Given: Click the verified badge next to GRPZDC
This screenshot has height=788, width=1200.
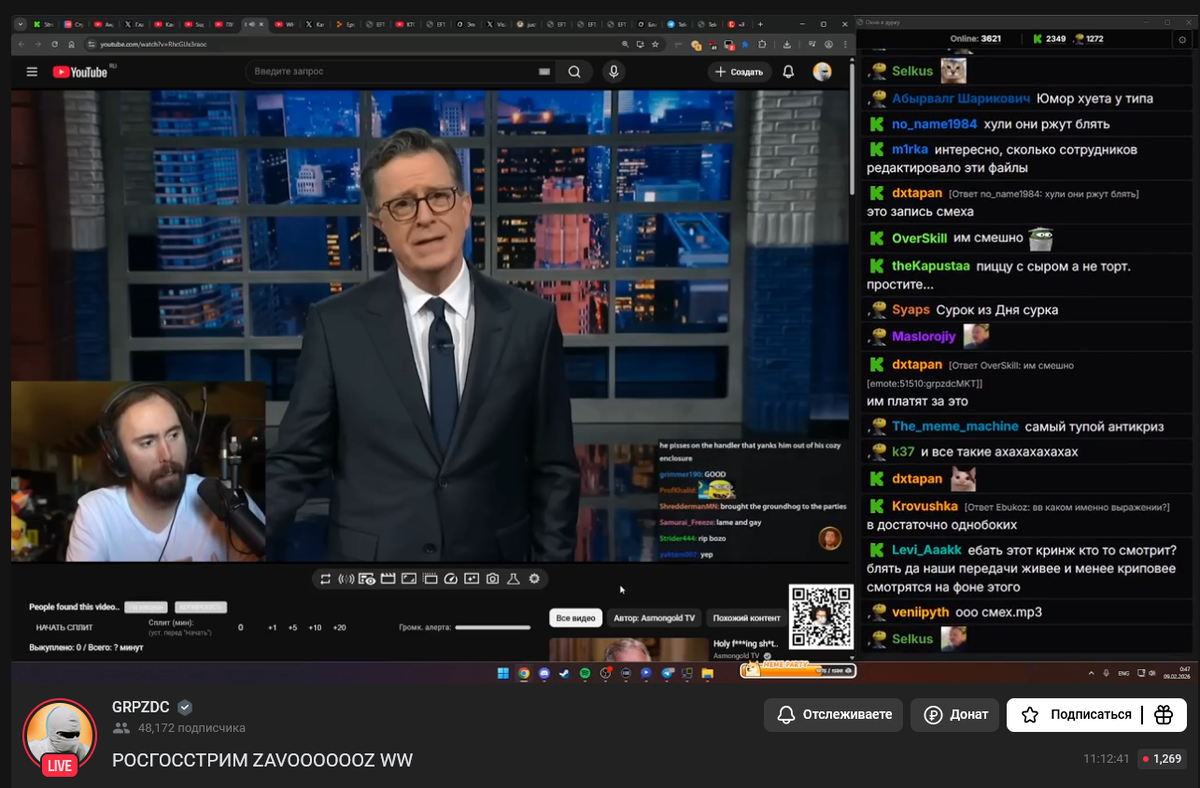Looking at the screenshot, I should point(184,708).
